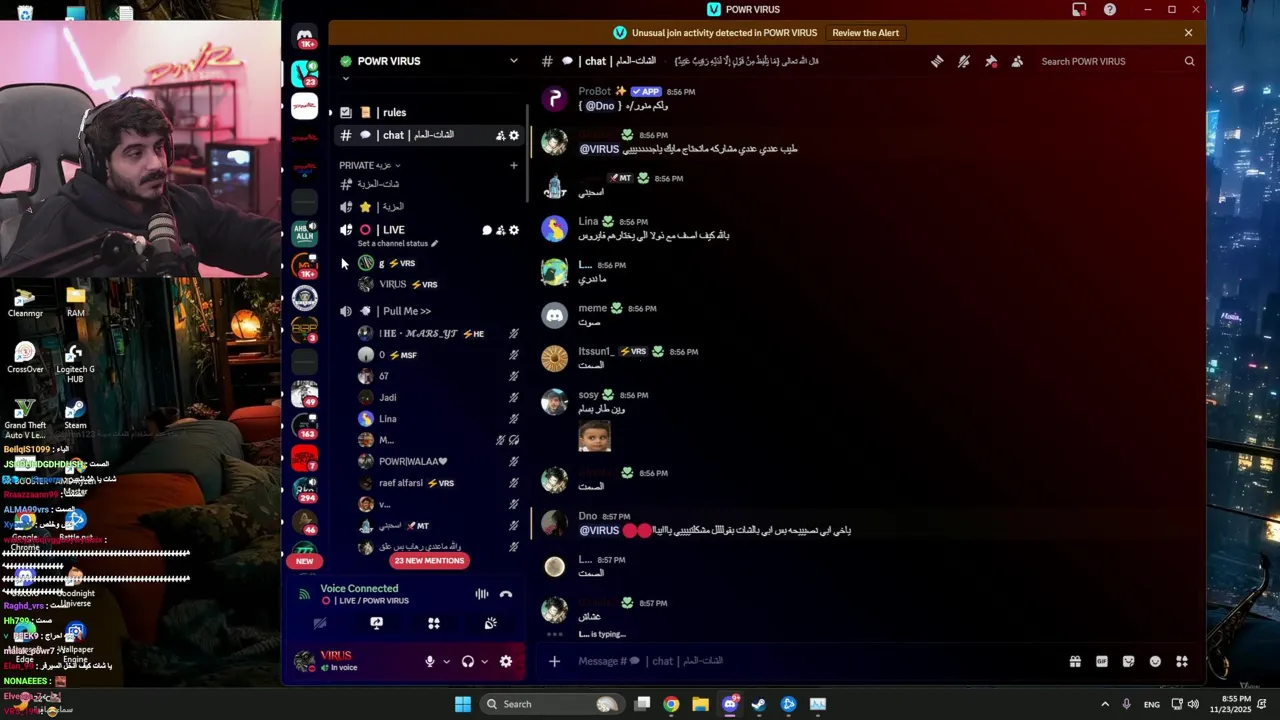Open the sticker picker

1129,661
